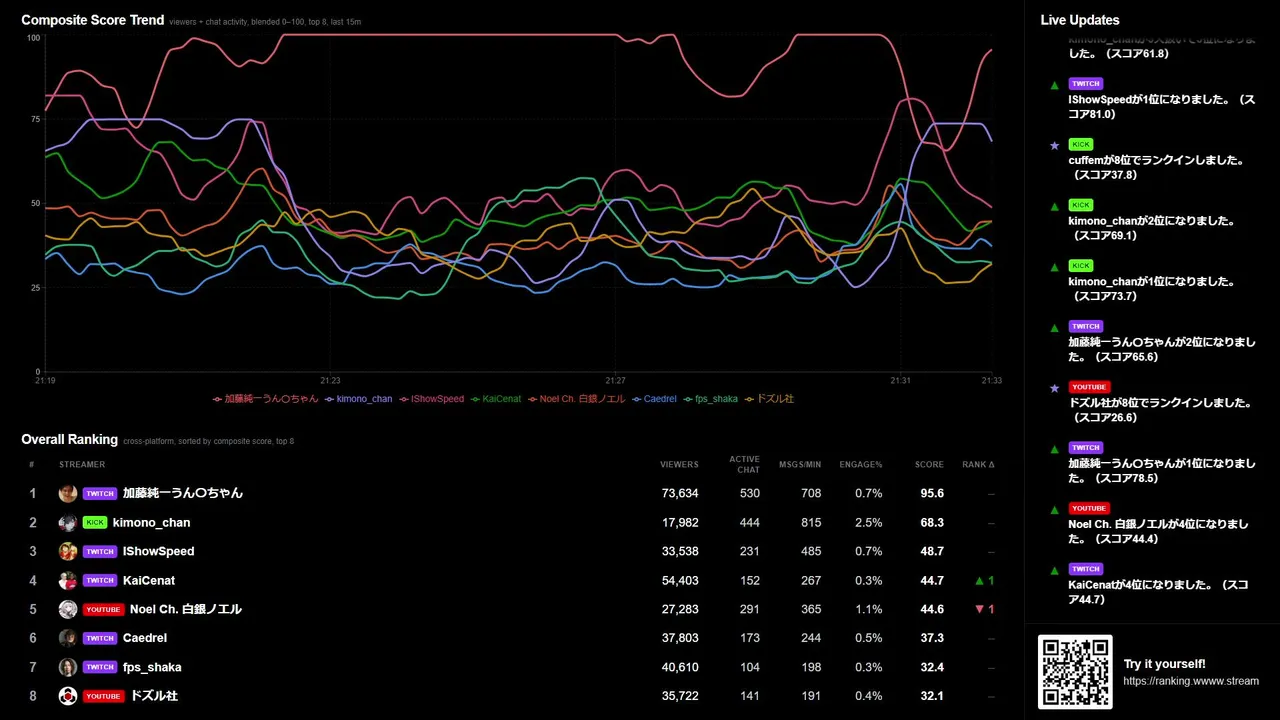Screen dimensions: 1280x720
Task: Click the live update "KaiCenatが4位になりました"
Action: pos(1158,592)
